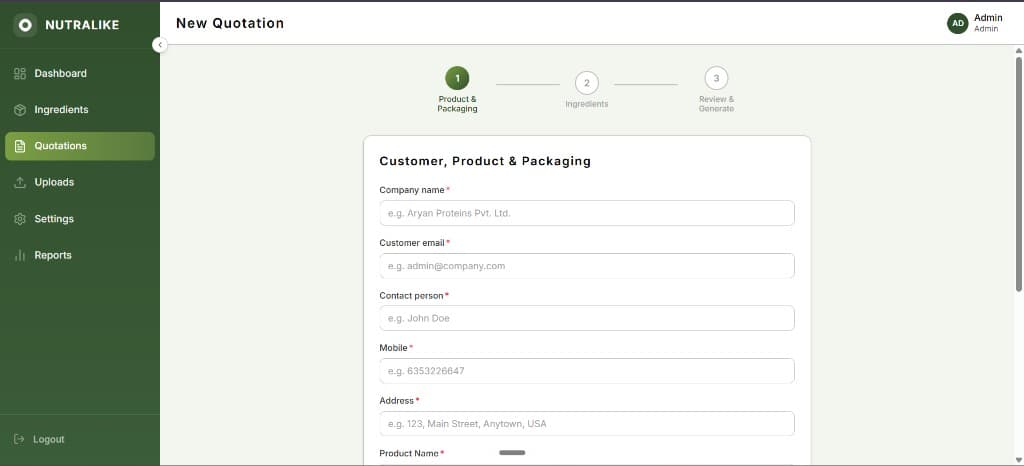Click the Settings gear icon
The image size is (1024, 466).
click(x=20, y=219)
